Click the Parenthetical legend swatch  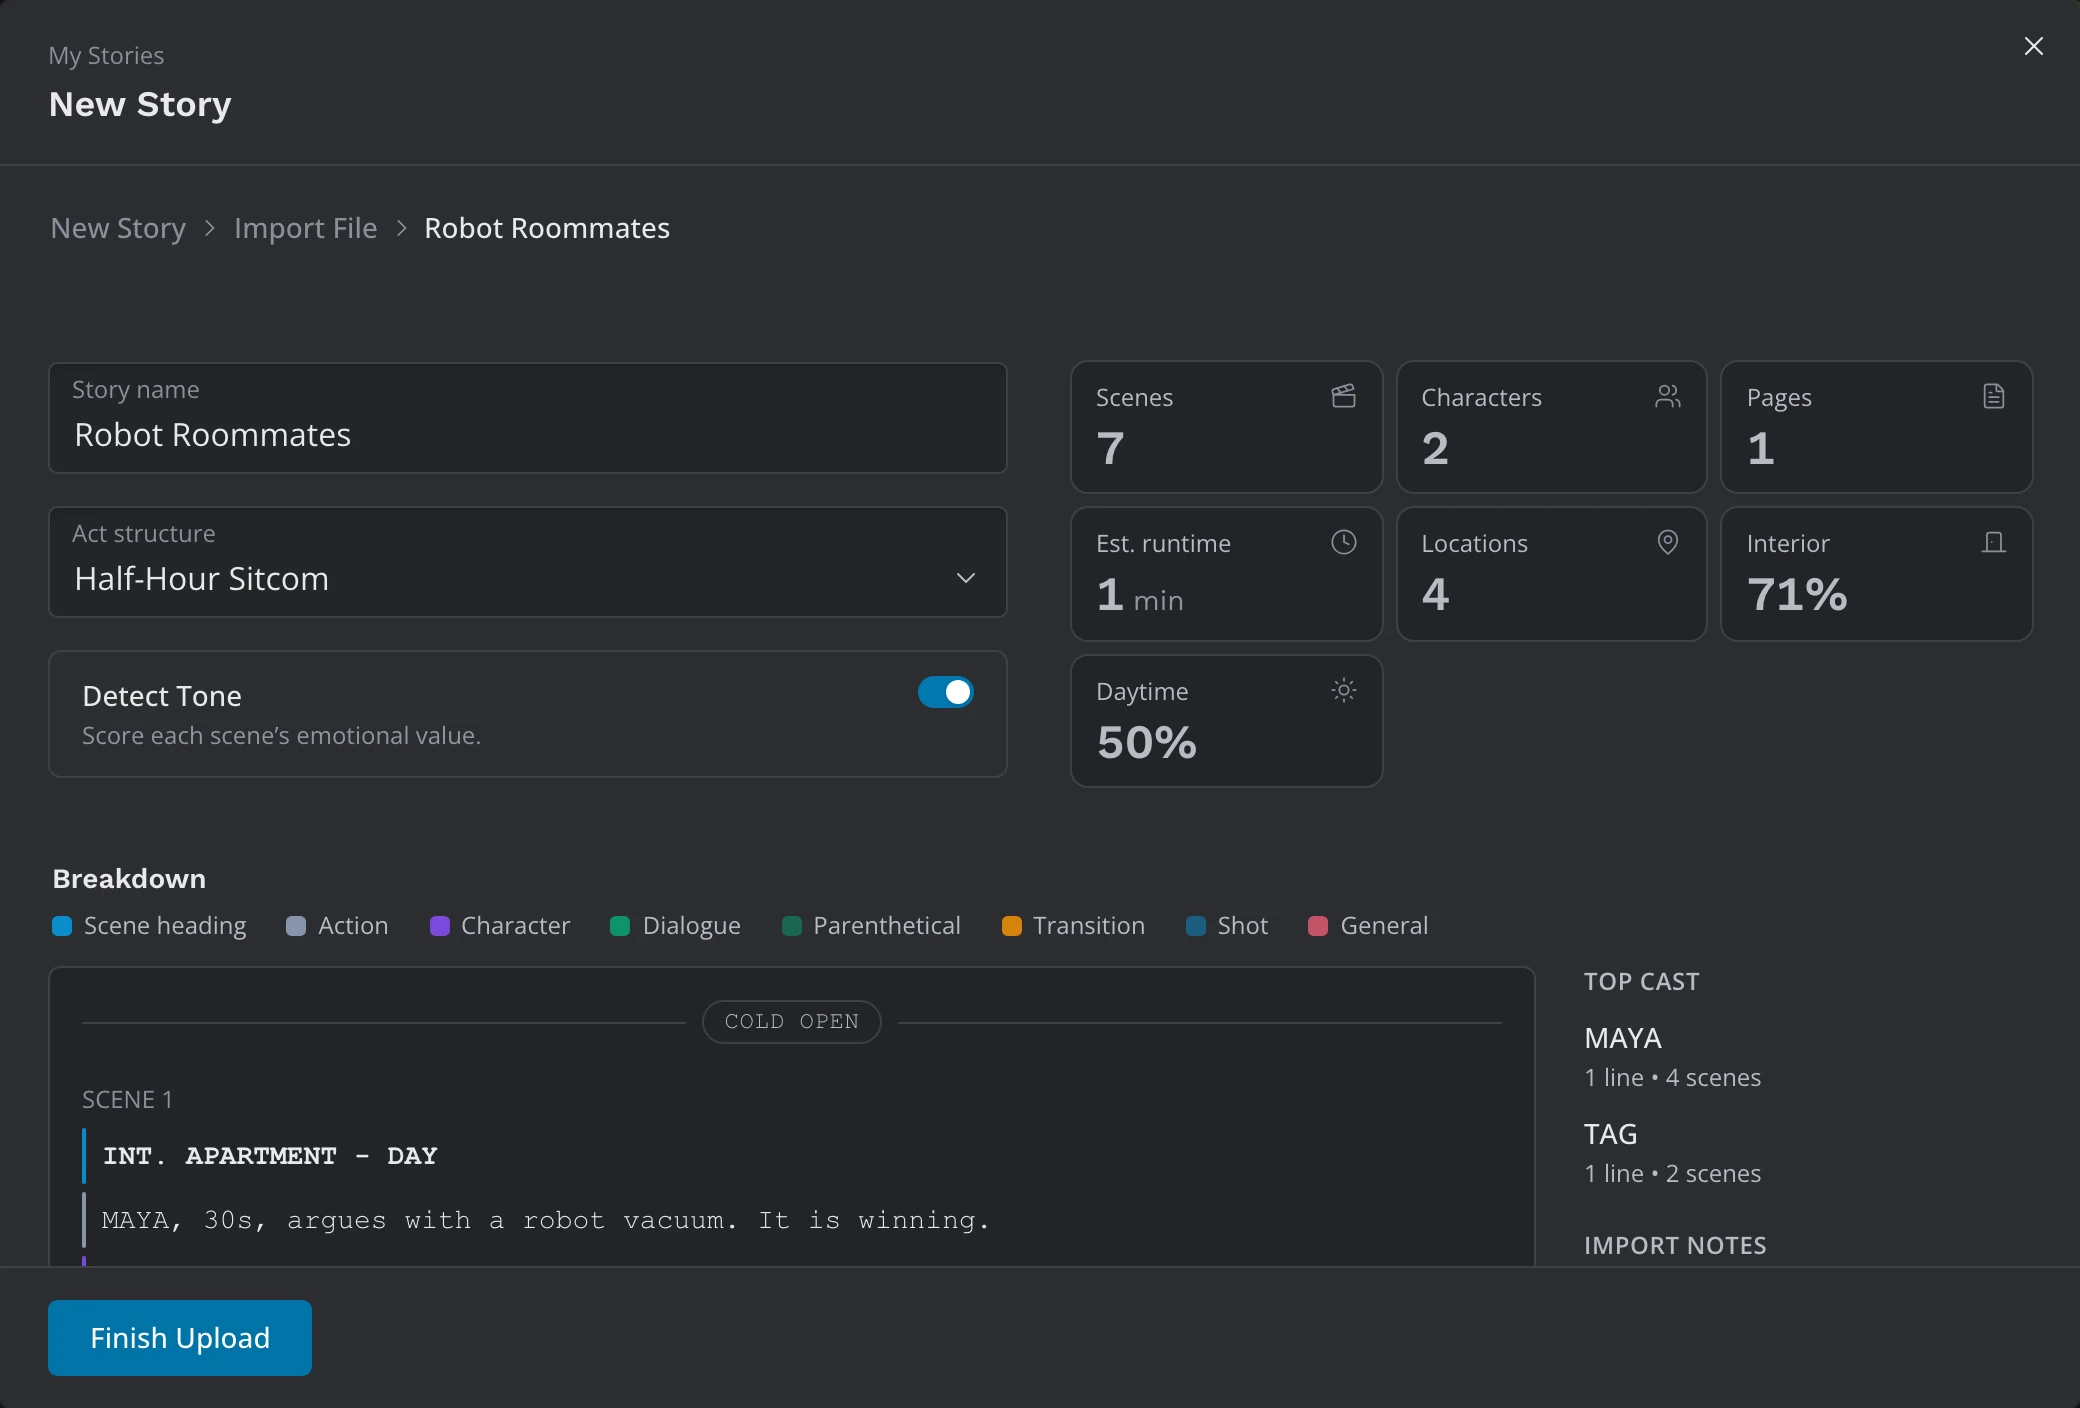click(x=792, y=926)
